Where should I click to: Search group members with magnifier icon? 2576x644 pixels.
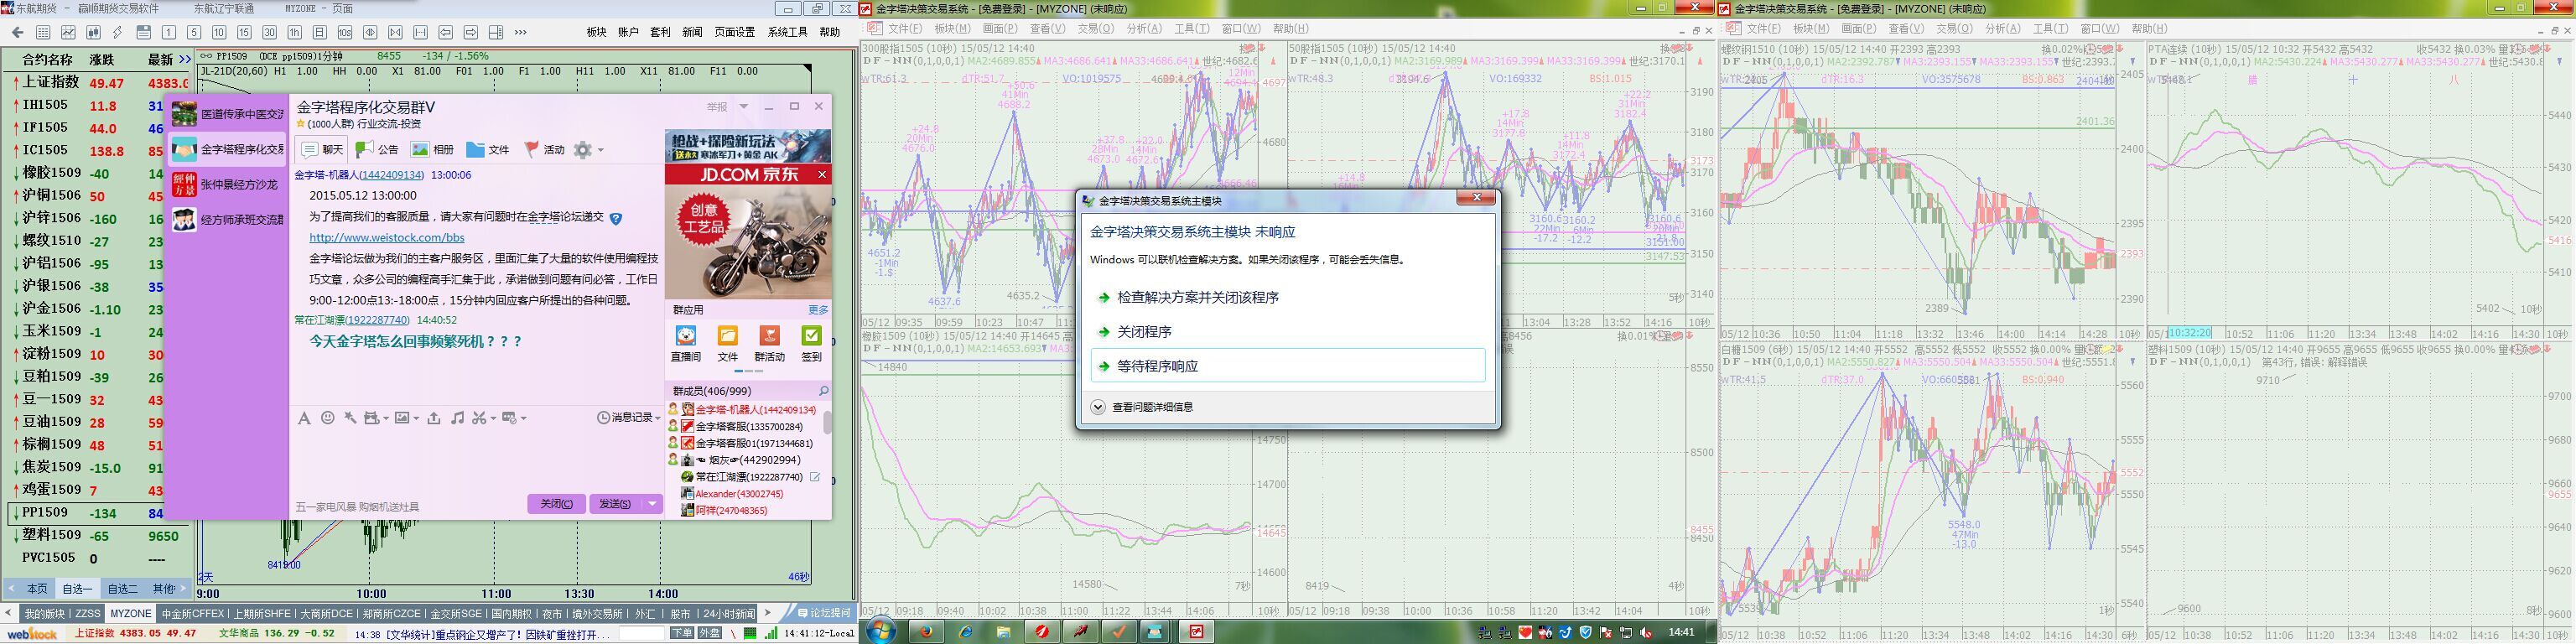click(823, 391)
